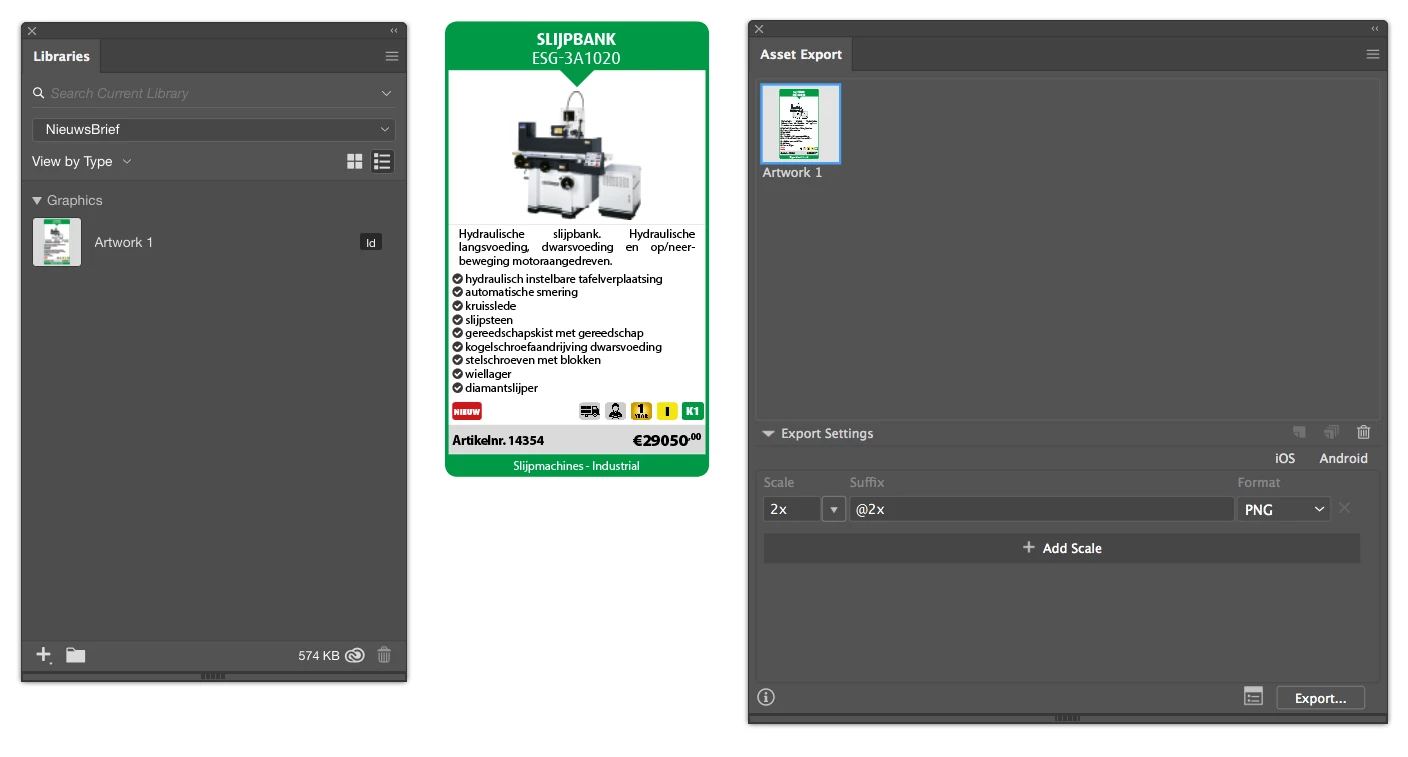Select the Artwork 1 thumbnail in Asset Export
The height and width of the screenshot is (757, 1408).
click(x=801, y=124)
